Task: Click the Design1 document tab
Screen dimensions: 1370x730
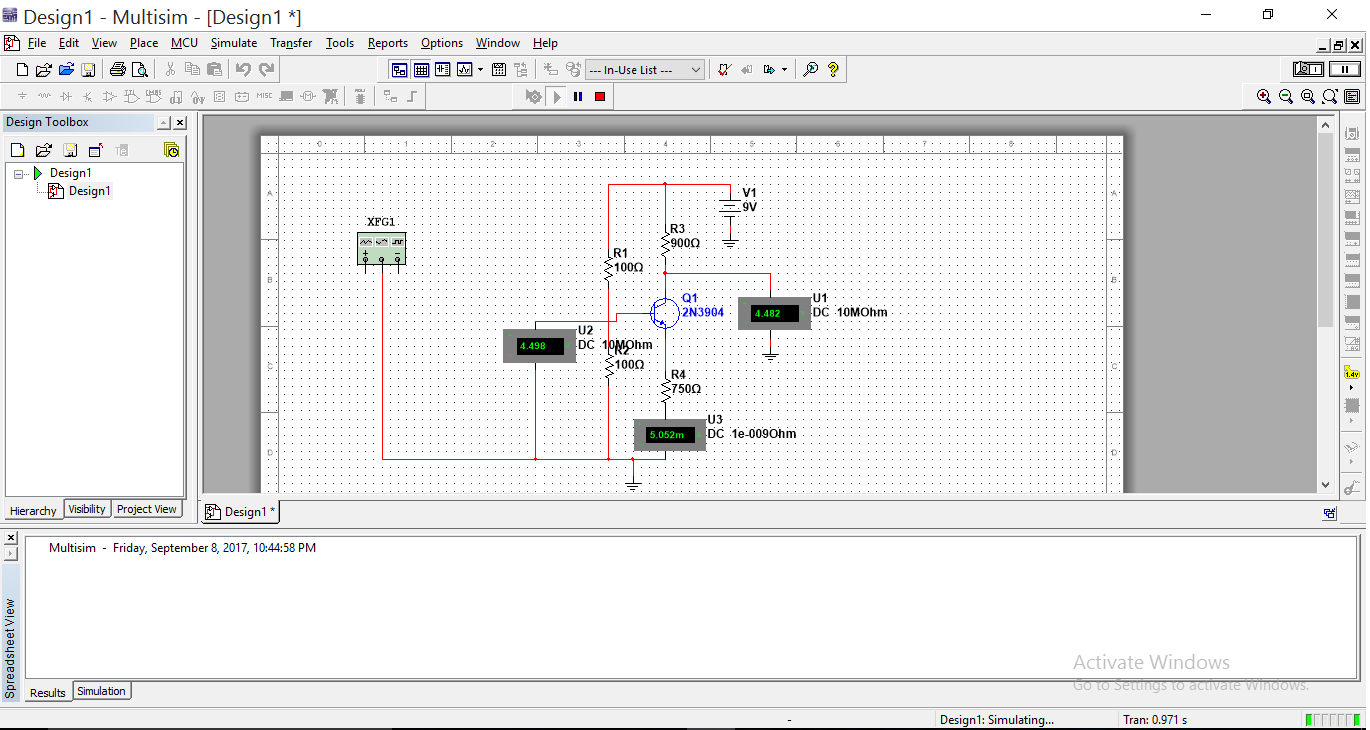Action: point(241,511)
